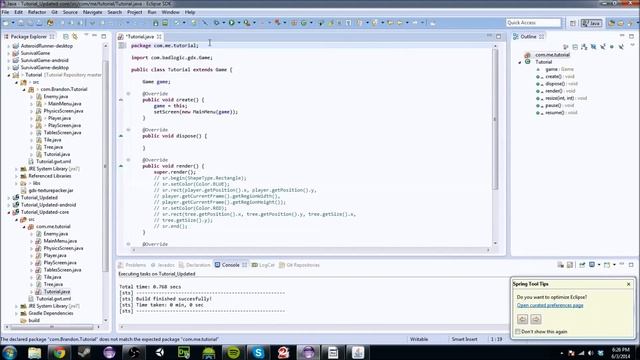
Task: Click the Run External Tools icon
Action: (x=247, y=23)
